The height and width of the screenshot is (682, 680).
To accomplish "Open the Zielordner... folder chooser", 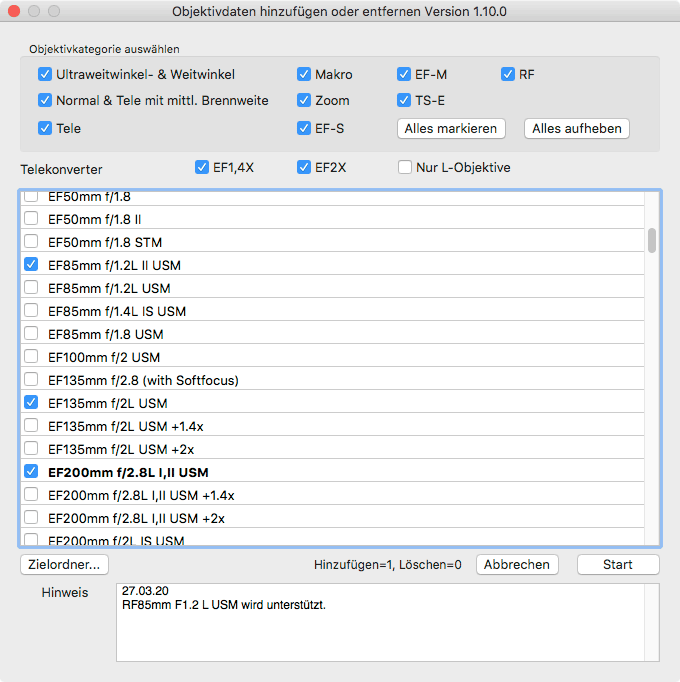I will click(64, 564).
